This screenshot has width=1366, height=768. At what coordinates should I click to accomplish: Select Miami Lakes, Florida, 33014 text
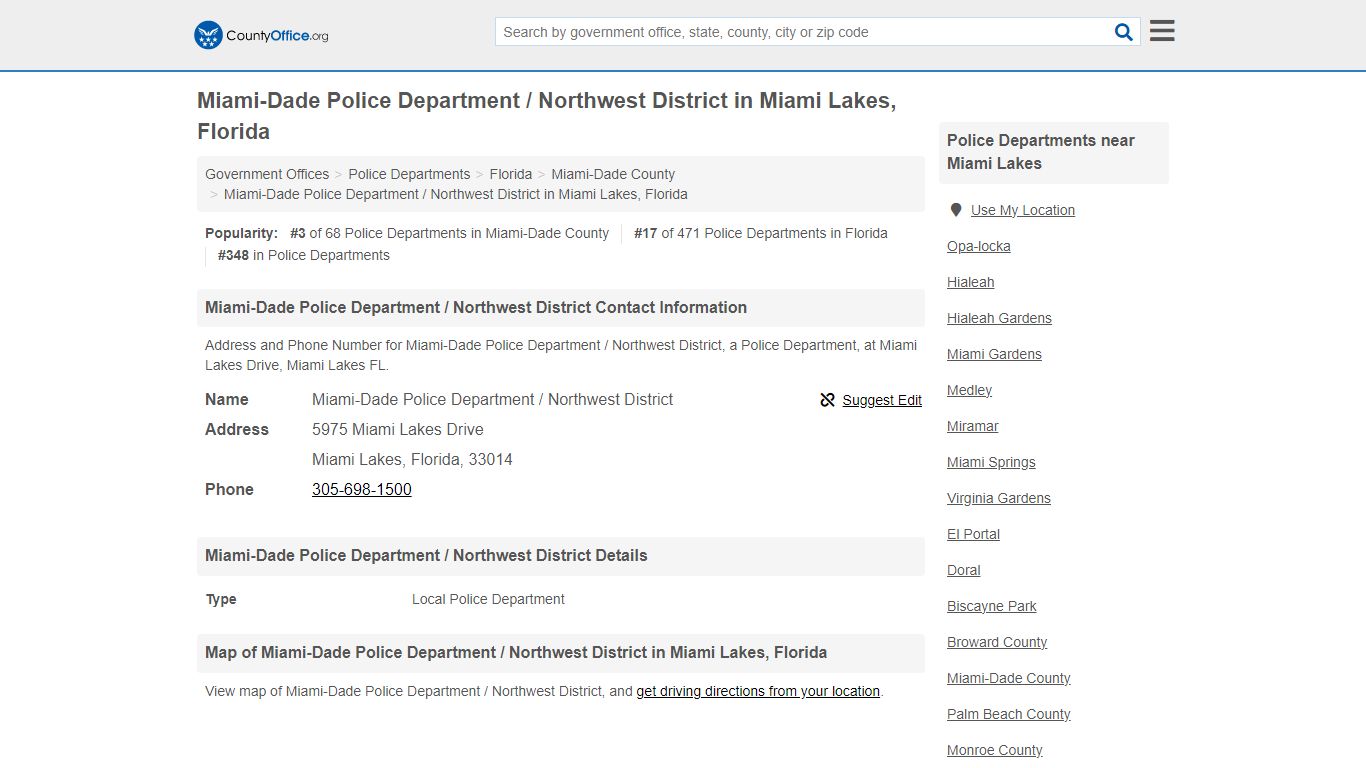[x=412, y=459]
